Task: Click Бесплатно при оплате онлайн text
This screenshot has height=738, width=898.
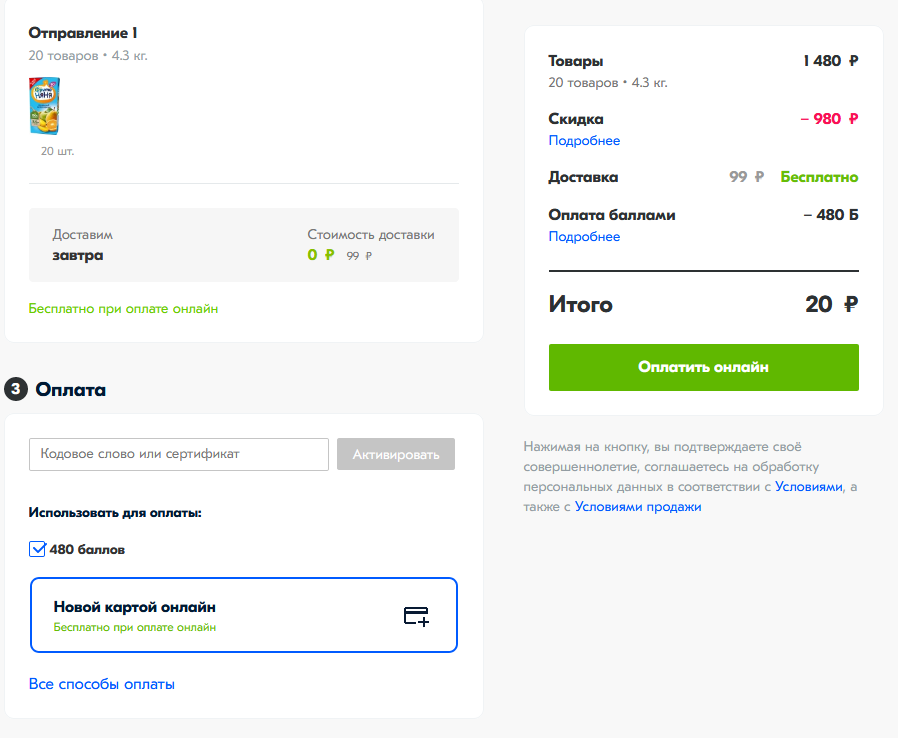Action: coord(123,309)
